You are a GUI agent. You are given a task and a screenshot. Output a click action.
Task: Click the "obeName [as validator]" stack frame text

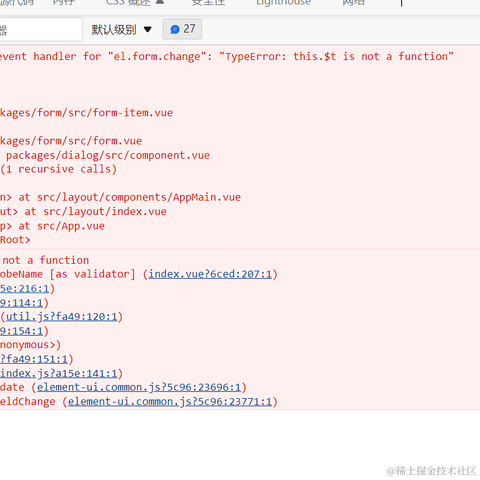click(x=68, y=274)
